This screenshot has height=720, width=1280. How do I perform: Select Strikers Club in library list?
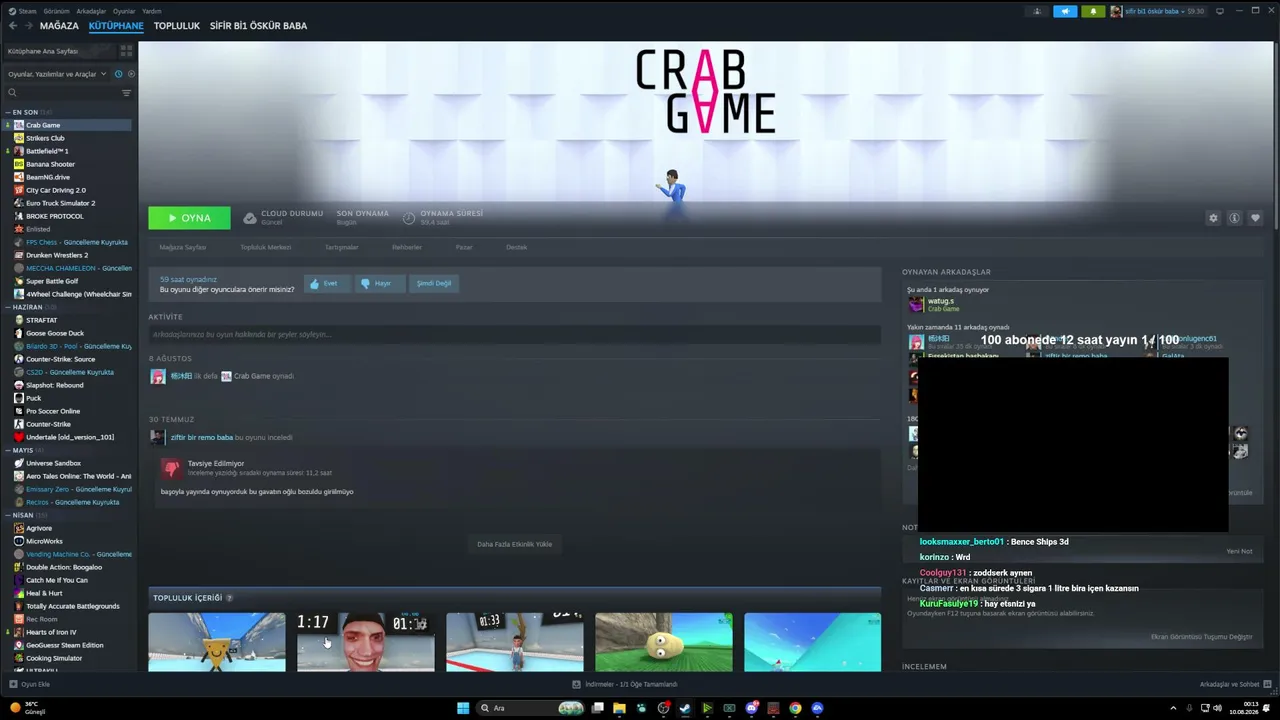coord(69,138)
